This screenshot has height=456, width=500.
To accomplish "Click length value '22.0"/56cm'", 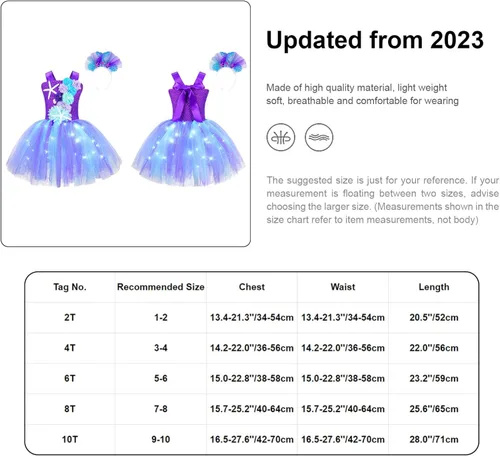I will 434,348.
